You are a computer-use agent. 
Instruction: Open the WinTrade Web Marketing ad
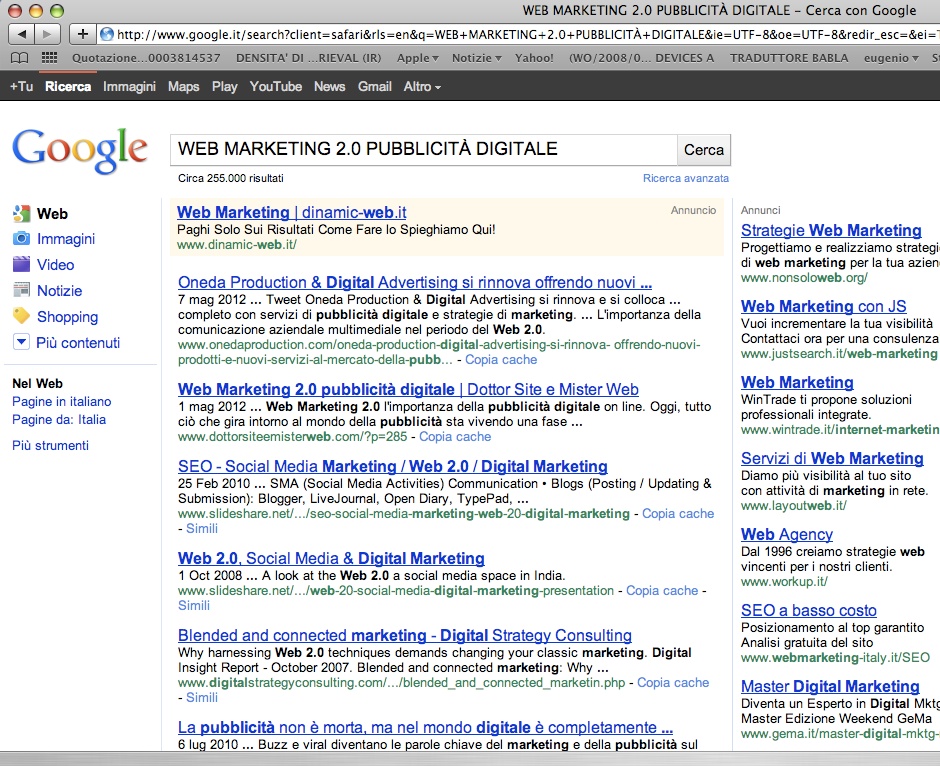(797, 382)
